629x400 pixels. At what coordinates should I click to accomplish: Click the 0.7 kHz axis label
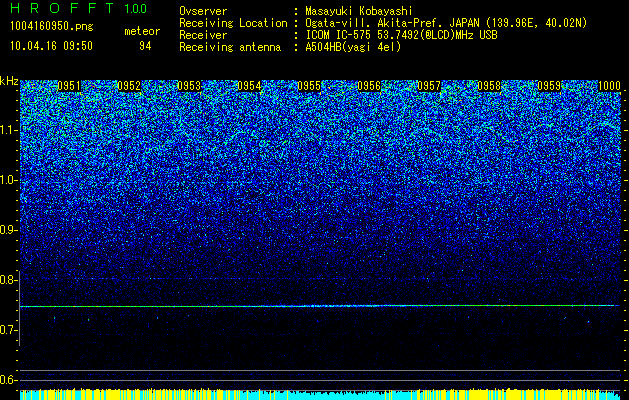click(9, 330)
